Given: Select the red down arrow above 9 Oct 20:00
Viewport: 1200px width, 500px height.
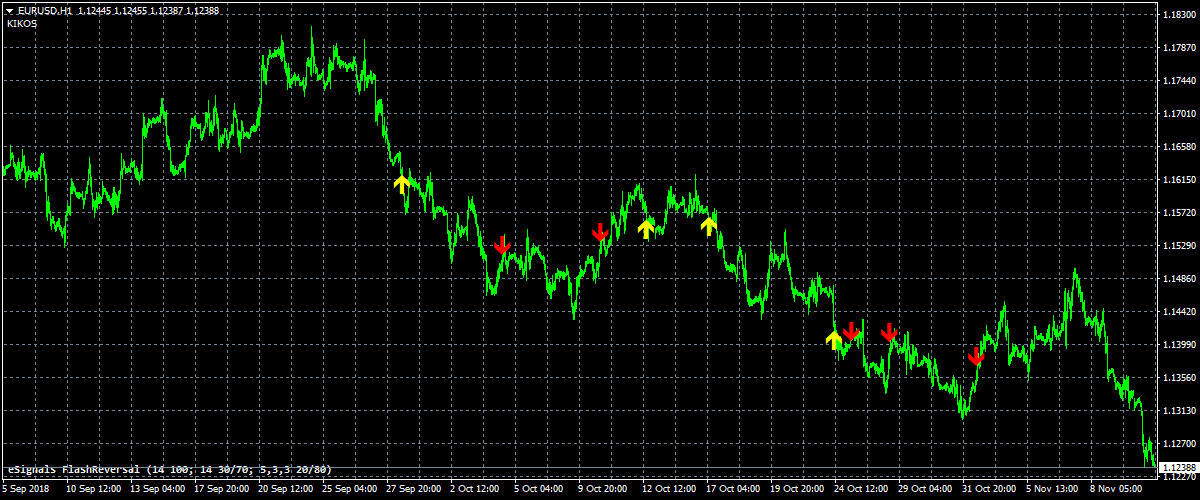Looking at the screenshot, I should (x=600, y=232).
